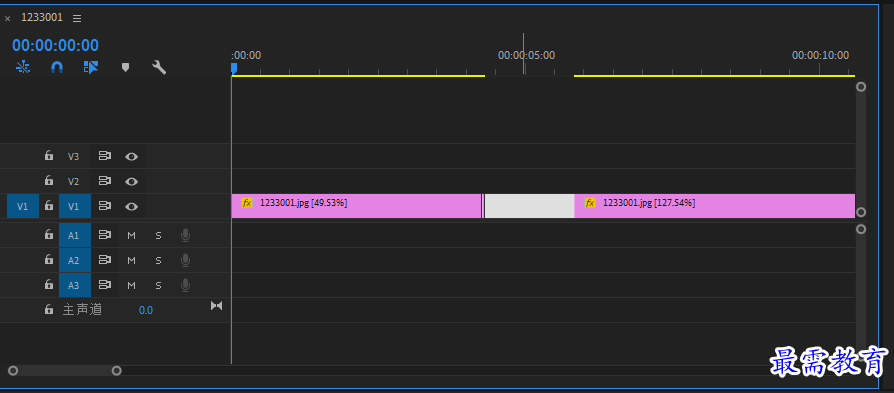Click the master track output icon
Screen dimensions: 894x393
pos(217,306)
